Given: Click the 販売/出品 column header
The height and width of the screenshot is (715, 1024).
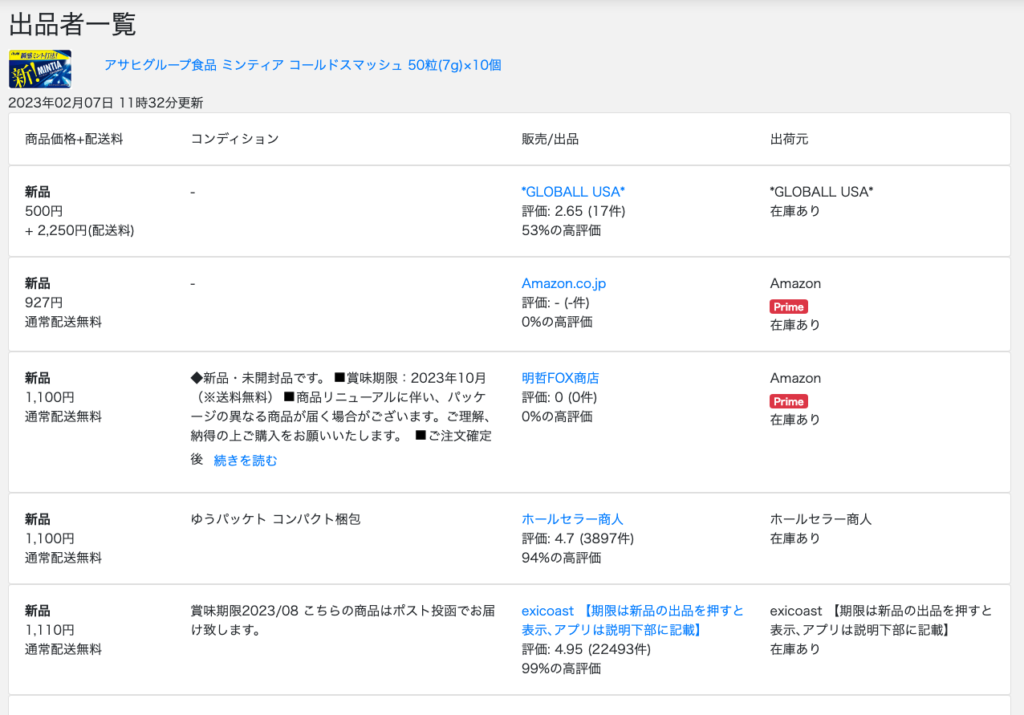Looking at the screenshot, I should (550, 139).
